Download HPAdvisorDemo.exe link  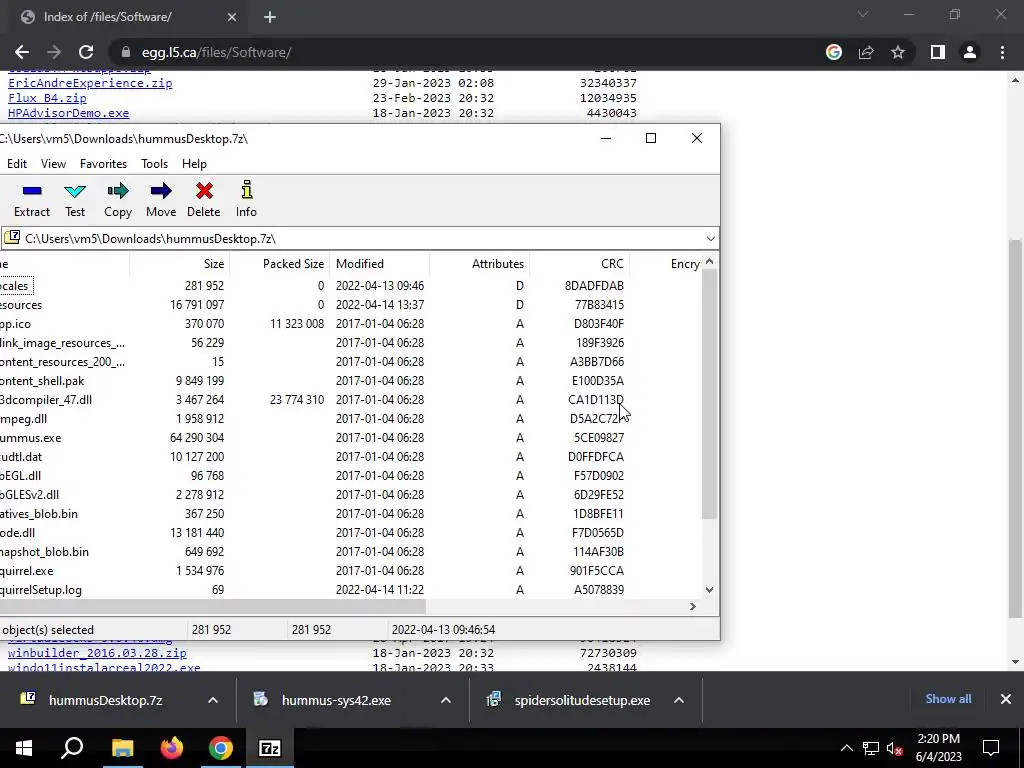click(x=69, y=113)
